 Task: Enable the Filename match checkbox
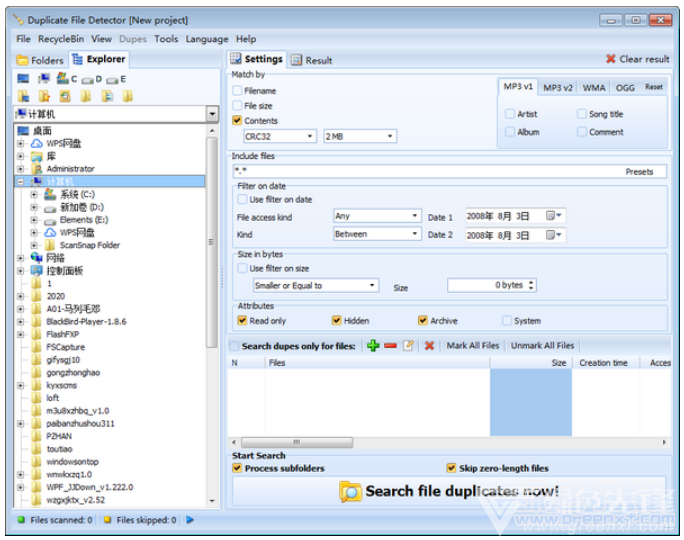pyautogui.click(x=237, y=90)
